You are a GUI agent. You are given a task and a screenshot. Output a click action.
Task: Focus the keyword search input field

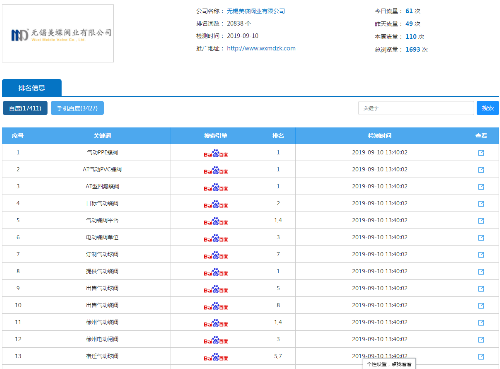[416, 108]
